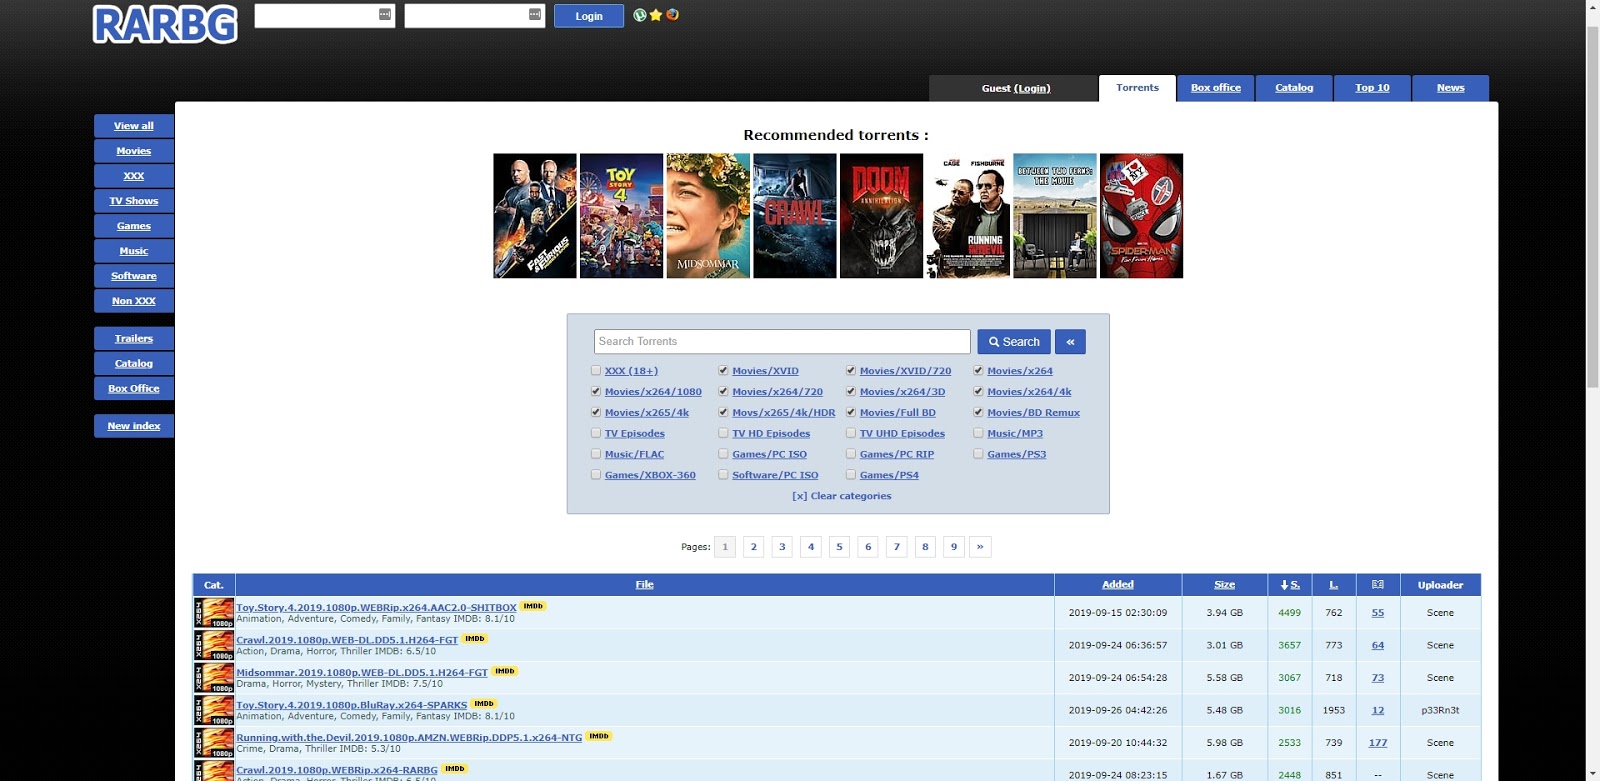Go to page 5 of results
1600x781 pixels.
[x=840, y=547]
